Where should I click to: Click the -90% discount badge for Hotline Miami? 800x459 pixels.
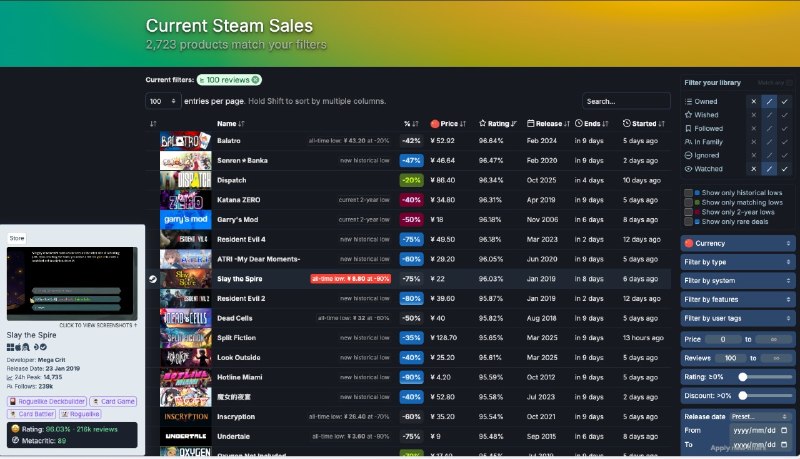point(411,377)
